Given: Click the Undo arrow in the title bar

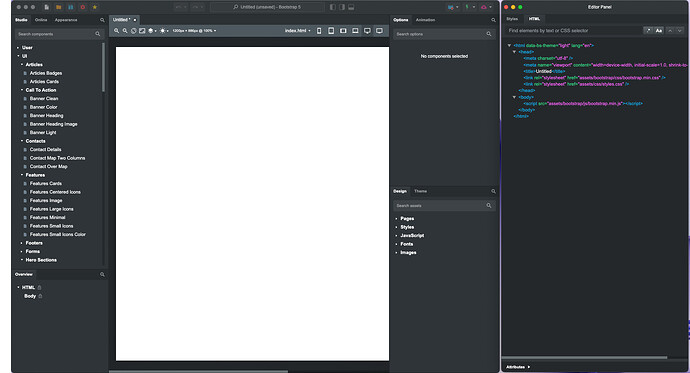Looking at the screenshot, I should tap(179, 7).
